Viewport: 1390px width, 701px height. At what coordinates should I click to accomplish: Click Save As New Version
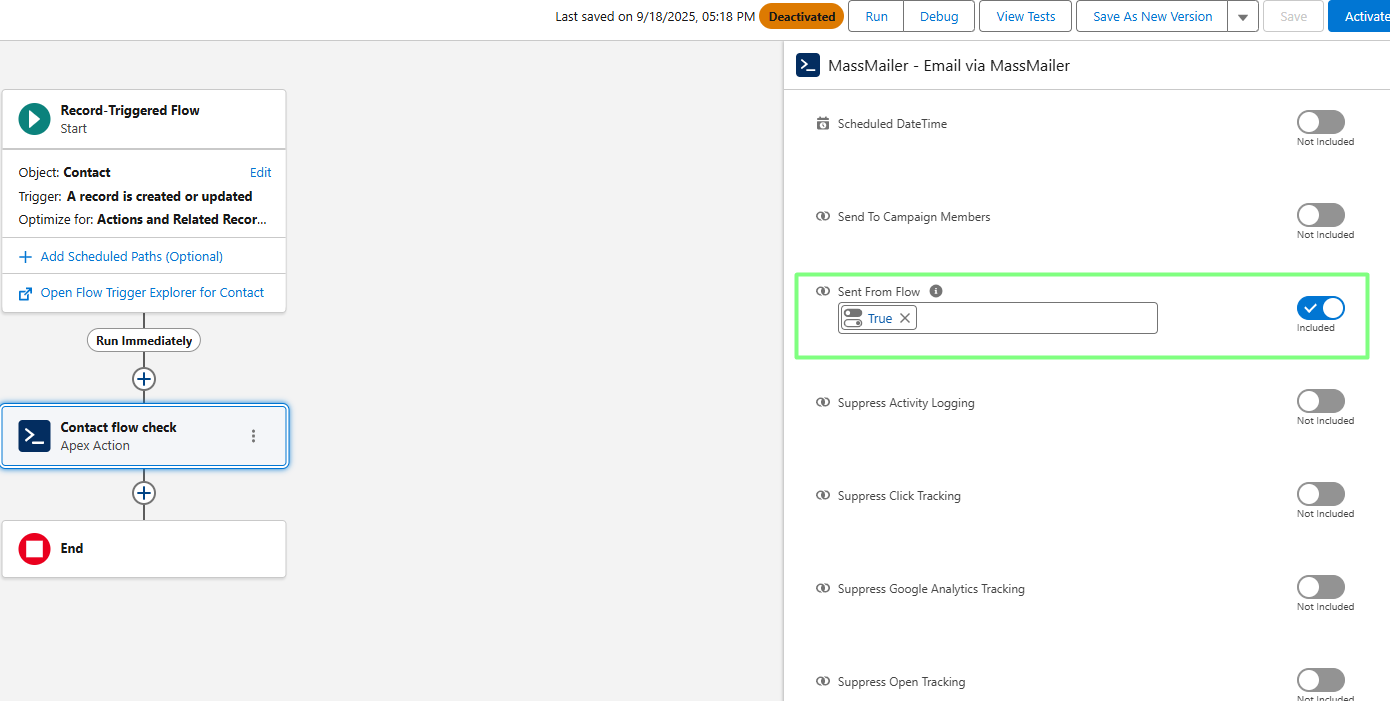(1152, 16)
